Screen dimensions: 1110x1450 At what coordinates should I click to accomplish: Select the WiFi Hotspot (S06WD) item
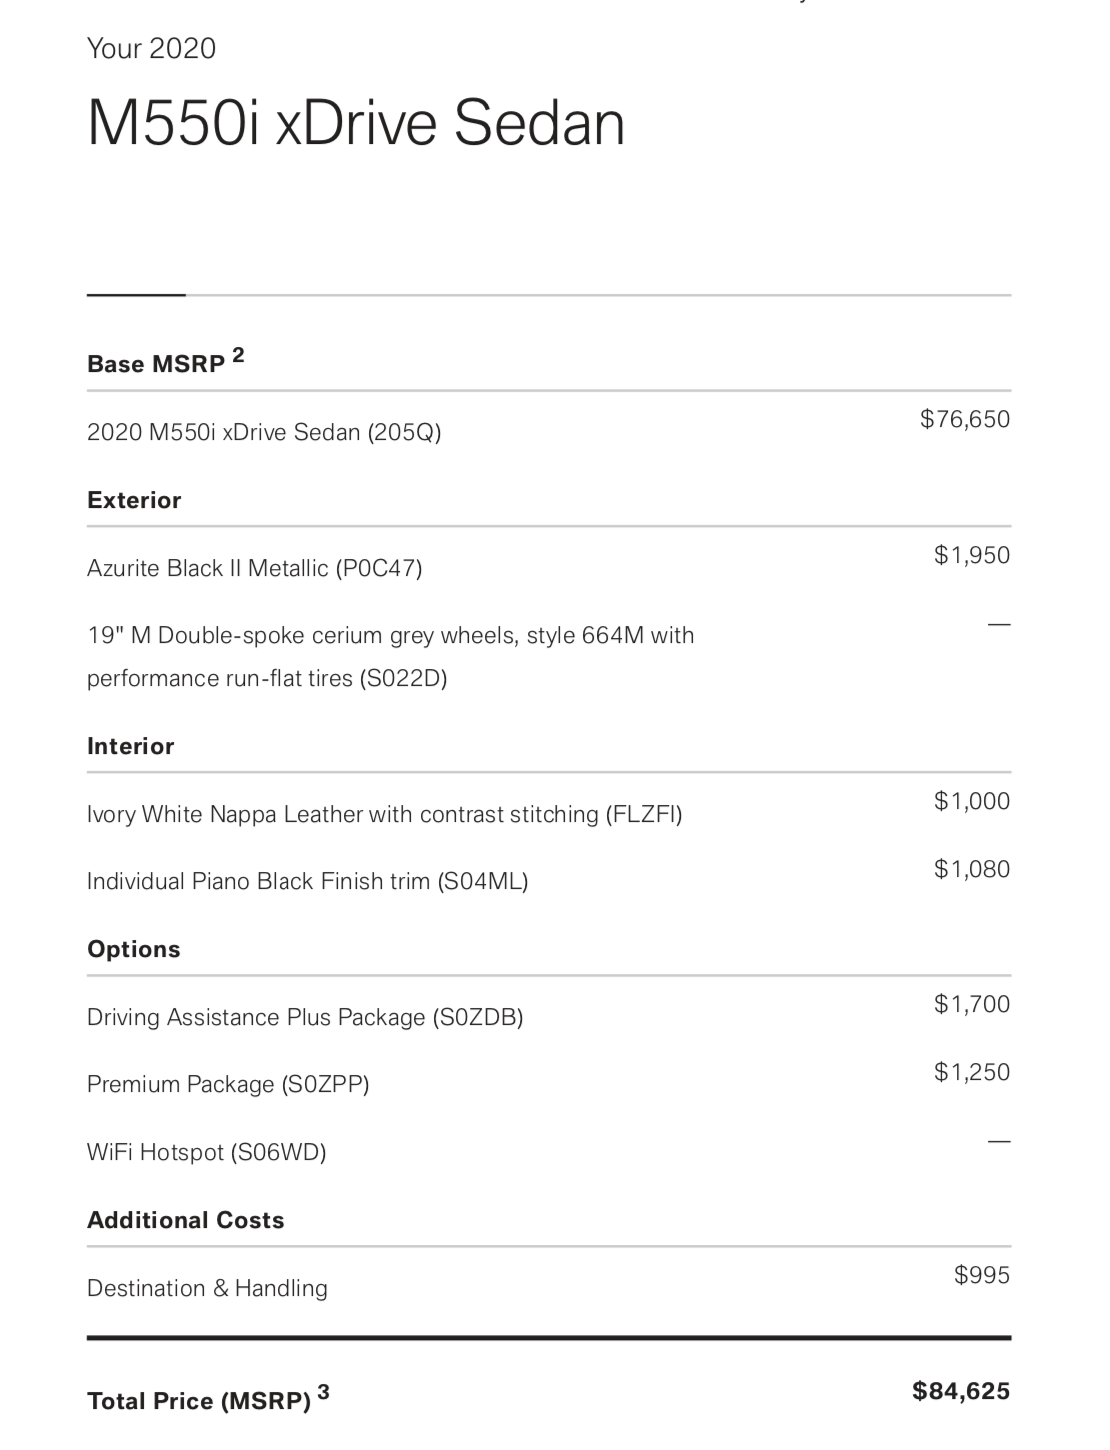pos(206,1152)
